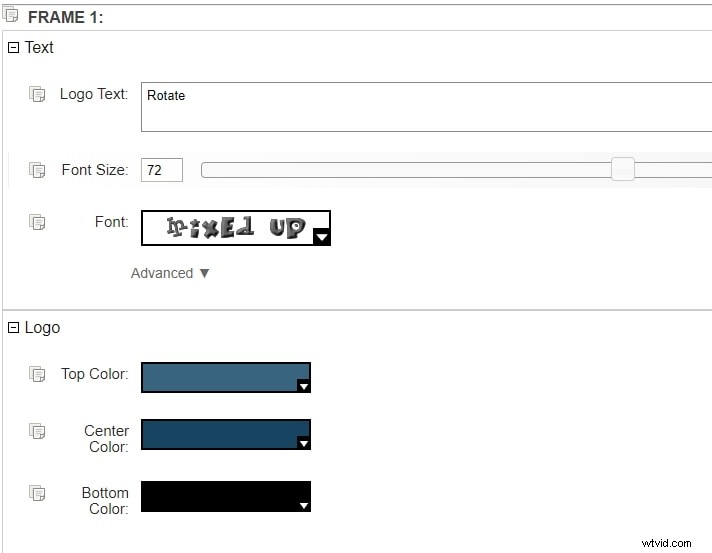Open the Top Color dropdown arrow
Screen dimensions: 712x553
304,386
